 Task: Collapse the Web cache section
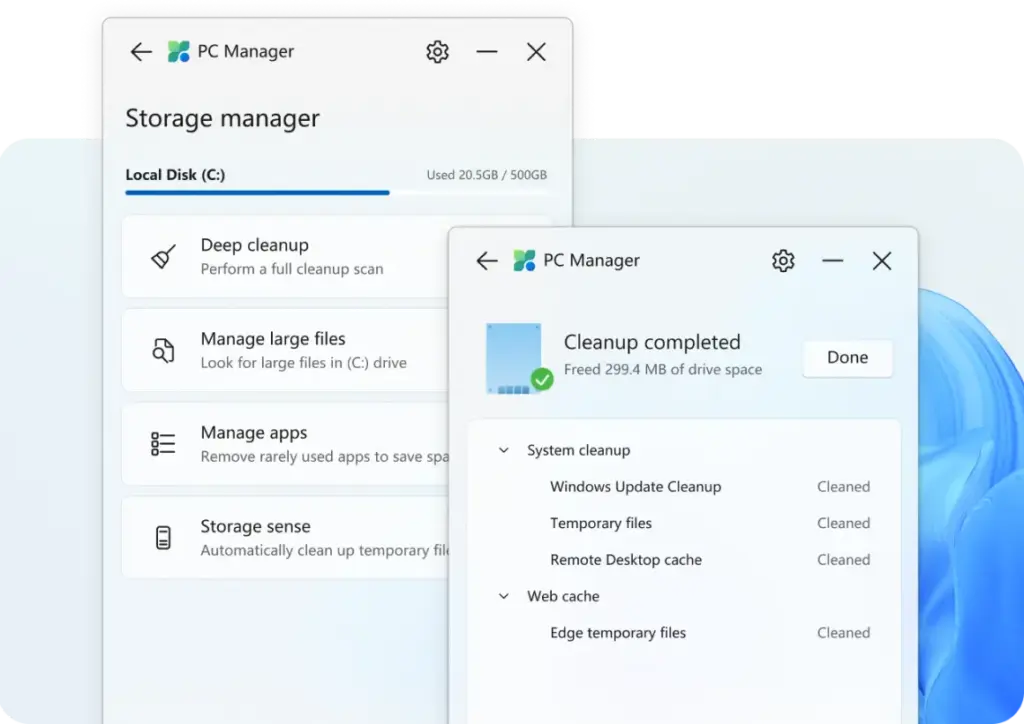503,596
